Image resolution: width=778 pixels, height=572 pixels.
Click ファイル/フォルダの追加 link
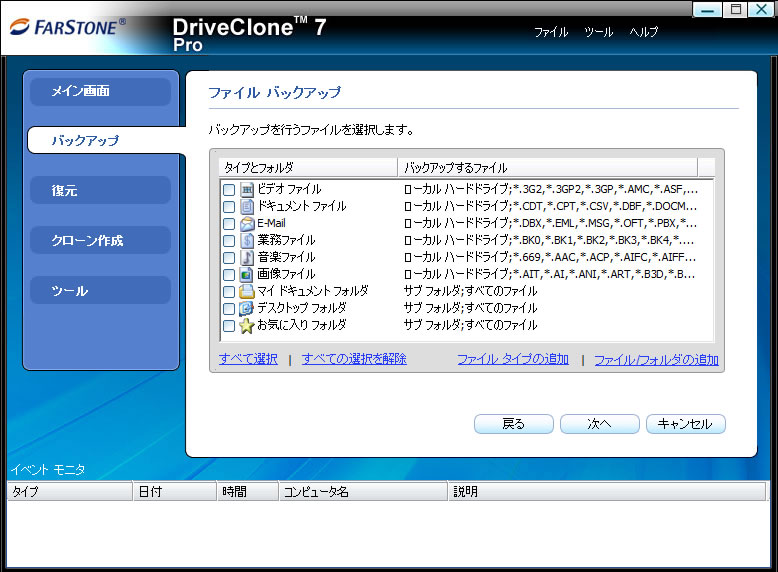(x=656, y=360)
